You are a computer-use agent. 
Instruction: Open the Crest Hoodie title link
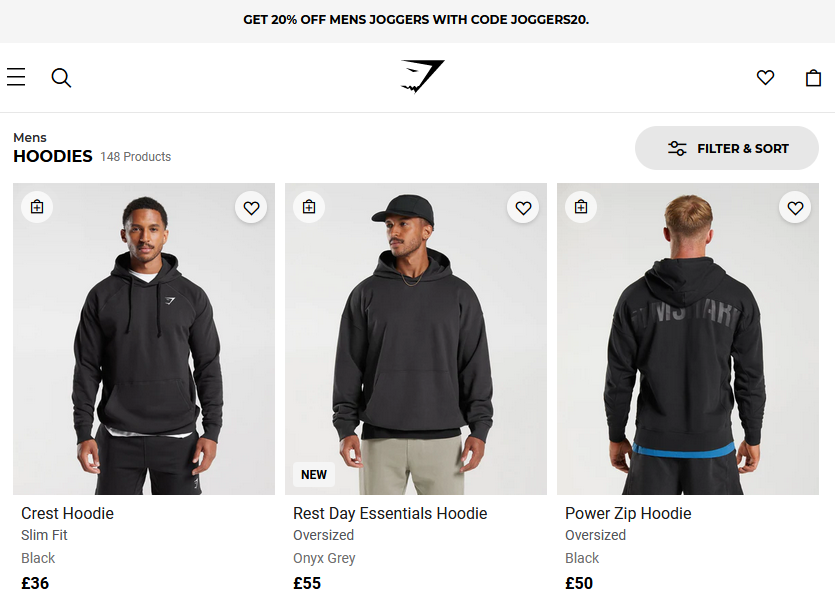[x=68, y=513]
